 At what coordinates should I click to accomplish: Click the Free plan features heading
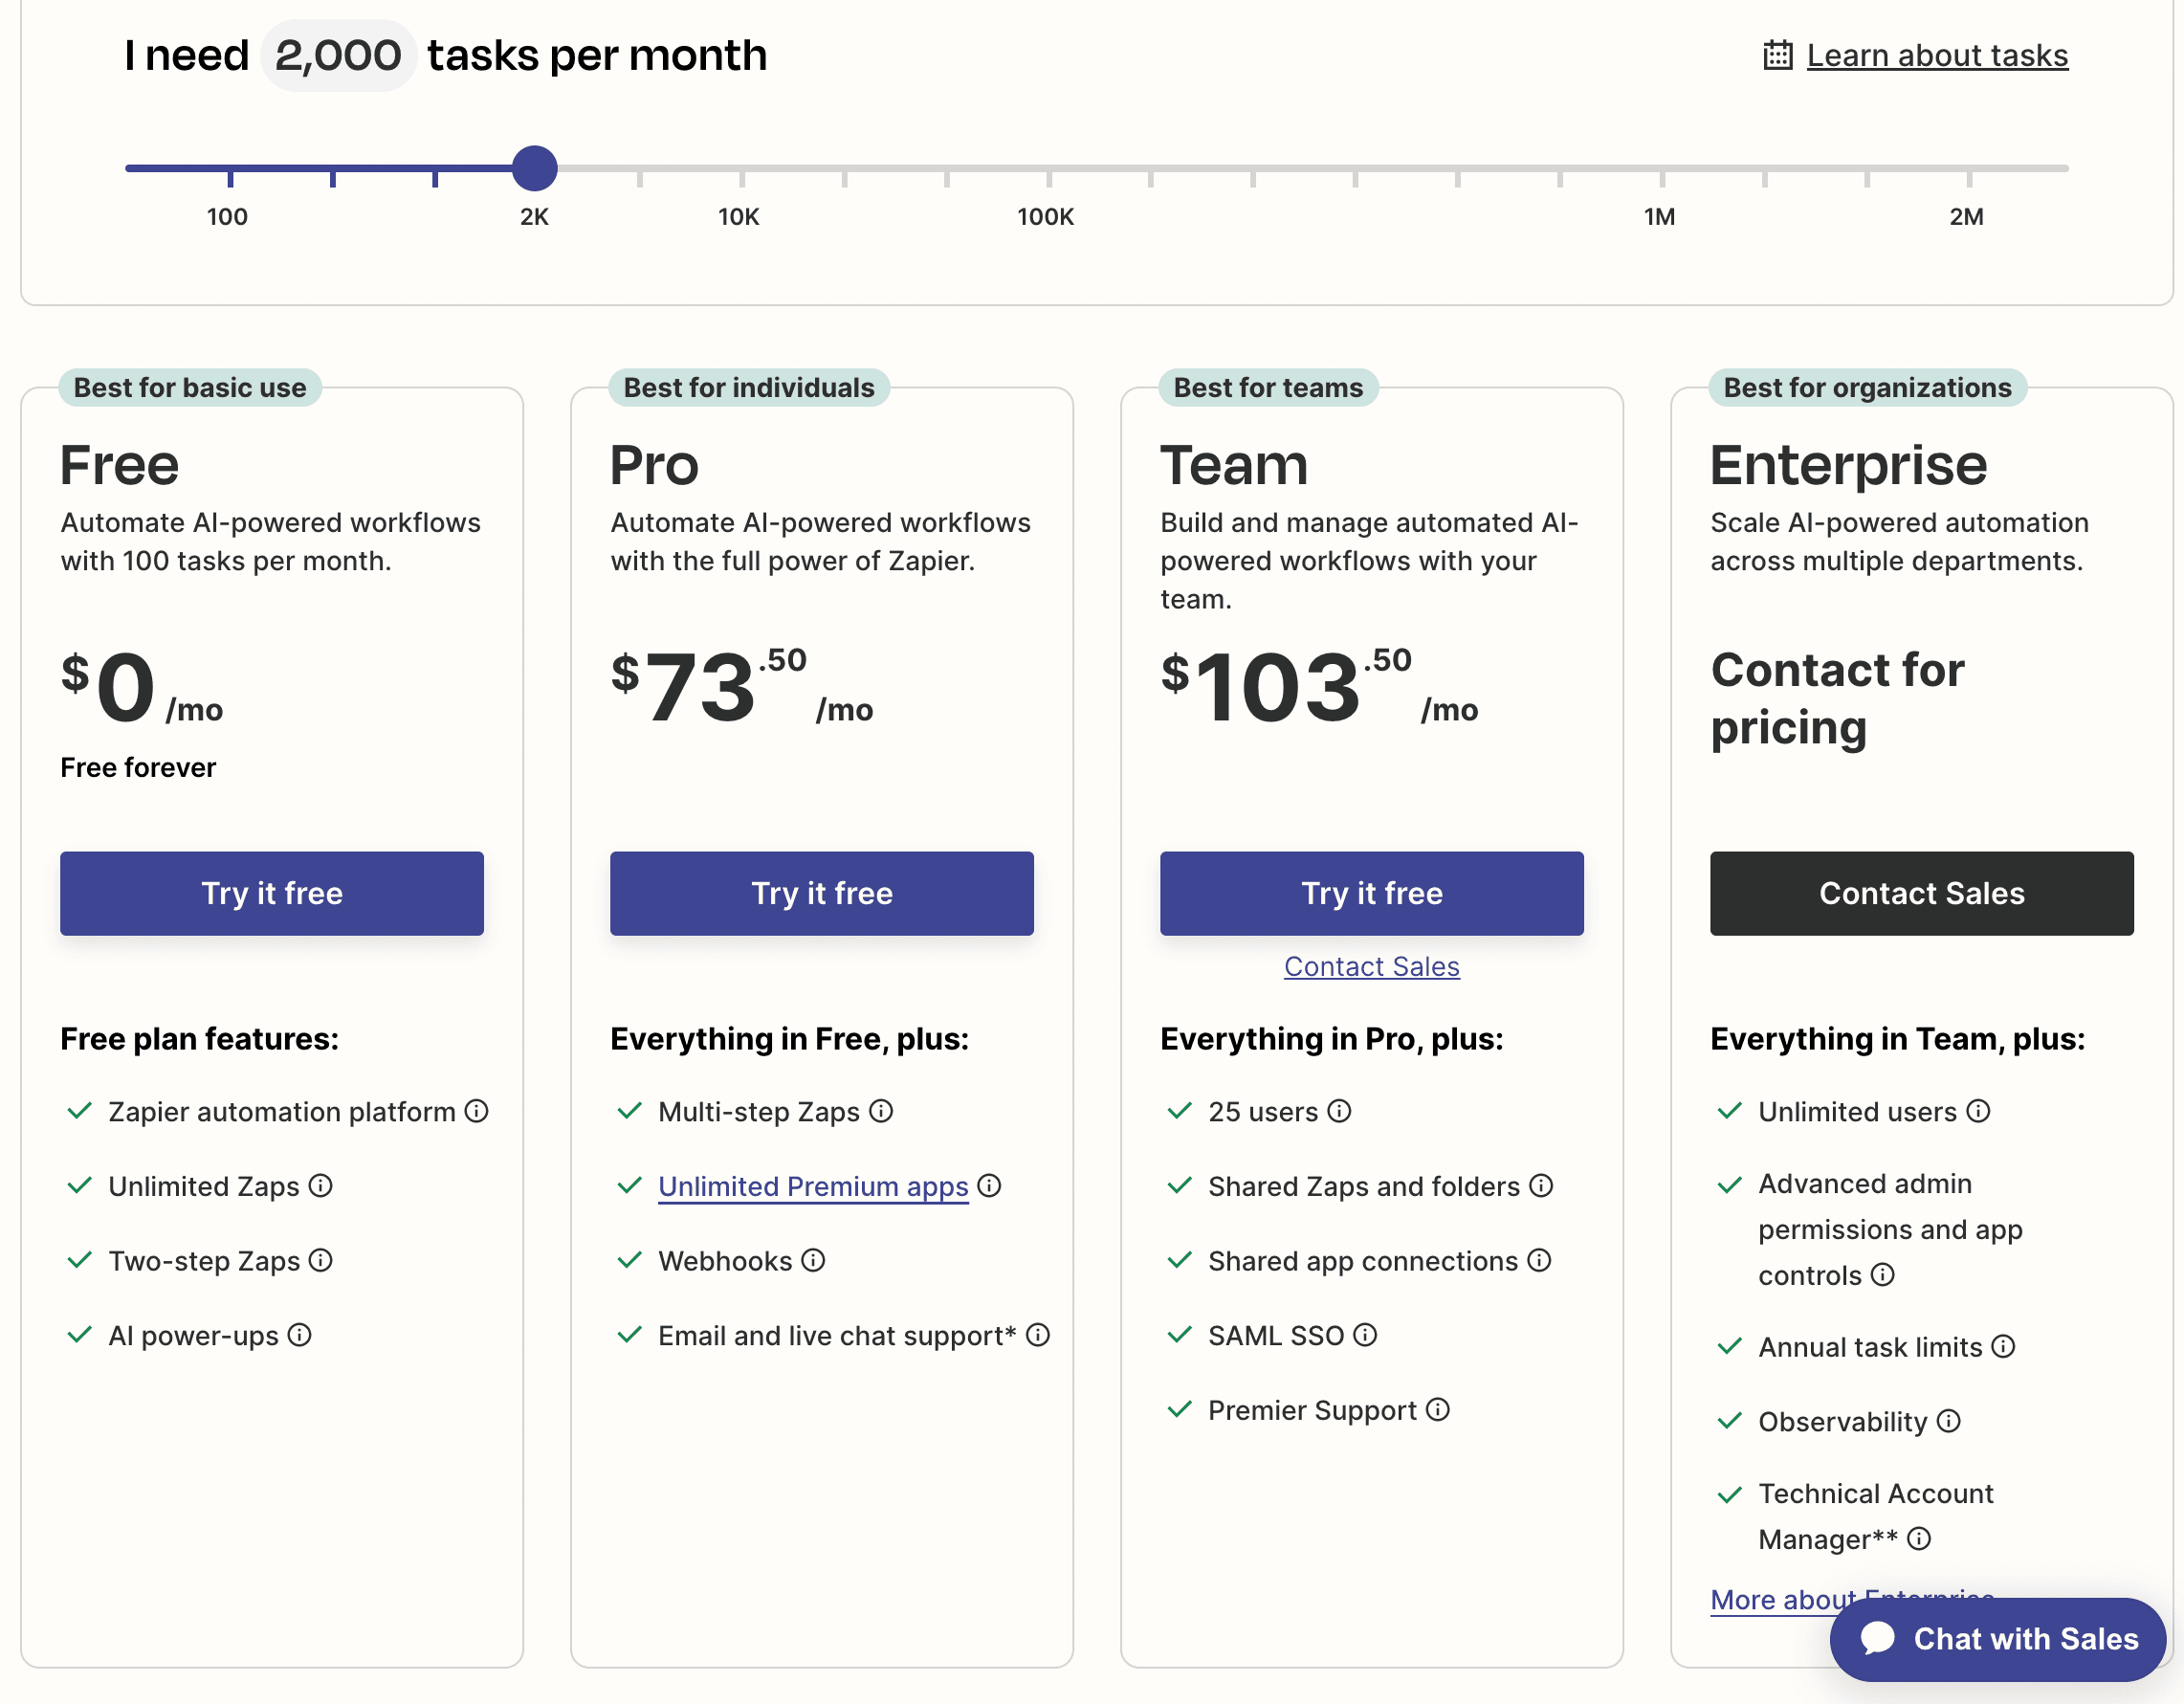pyautogui.click(x=199, y=1039)
